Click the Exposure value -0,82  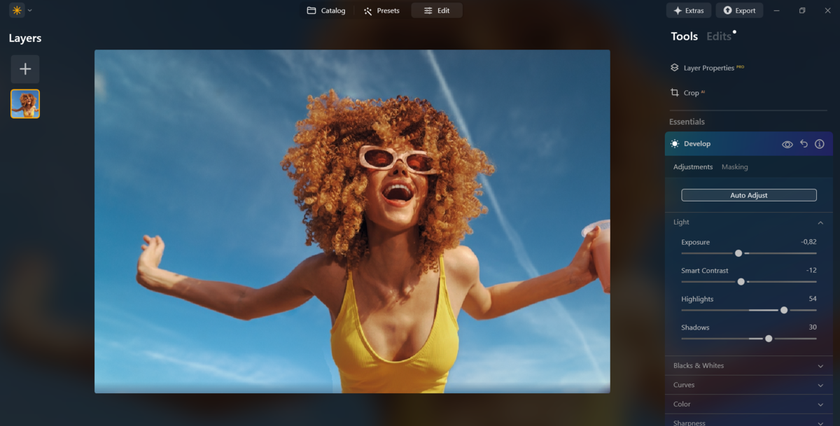808,242
